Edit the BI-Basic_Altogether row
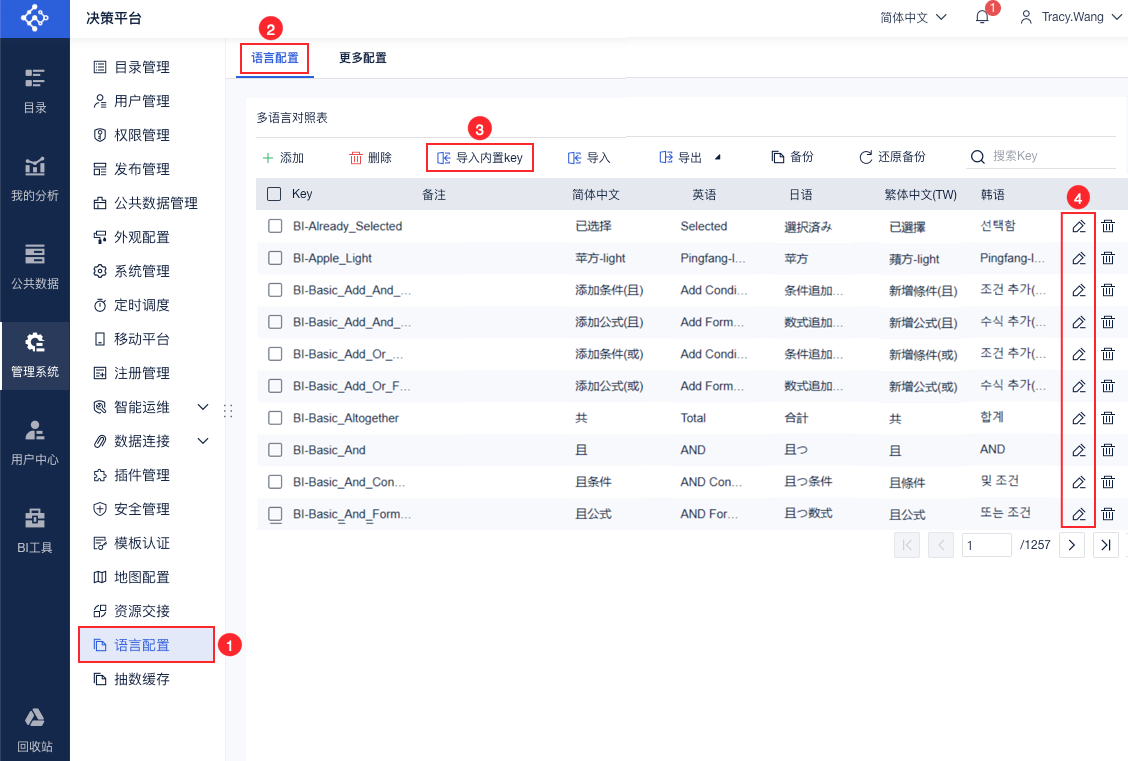The width and height of the screenshot is (1128, 761). pyautogui.click(x=1078, y=418)
